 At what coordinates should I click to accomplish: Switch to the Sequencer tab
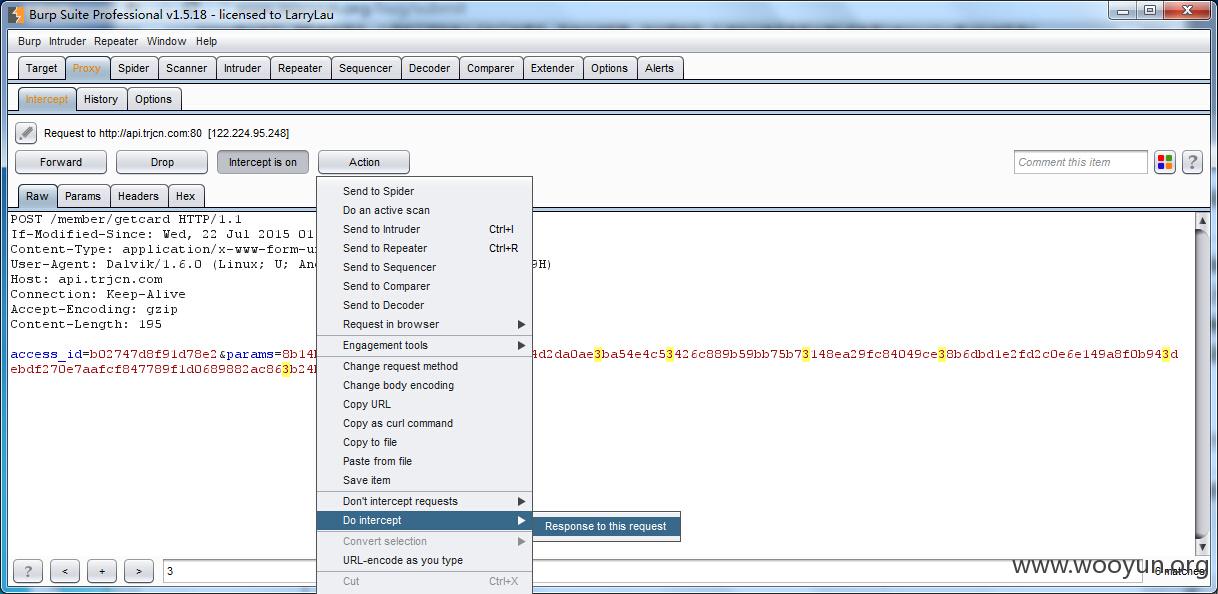[366, 68]
